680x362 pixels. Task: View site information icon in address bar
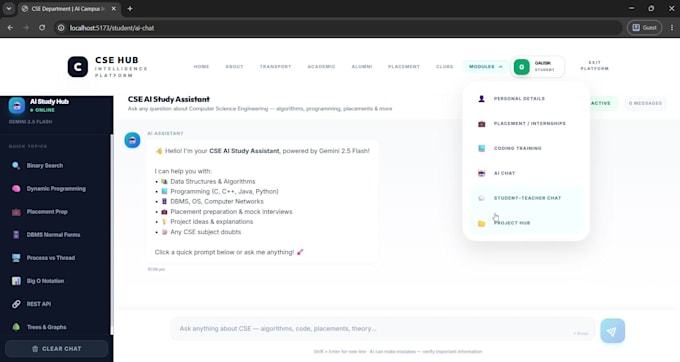[x=61, y=28]
